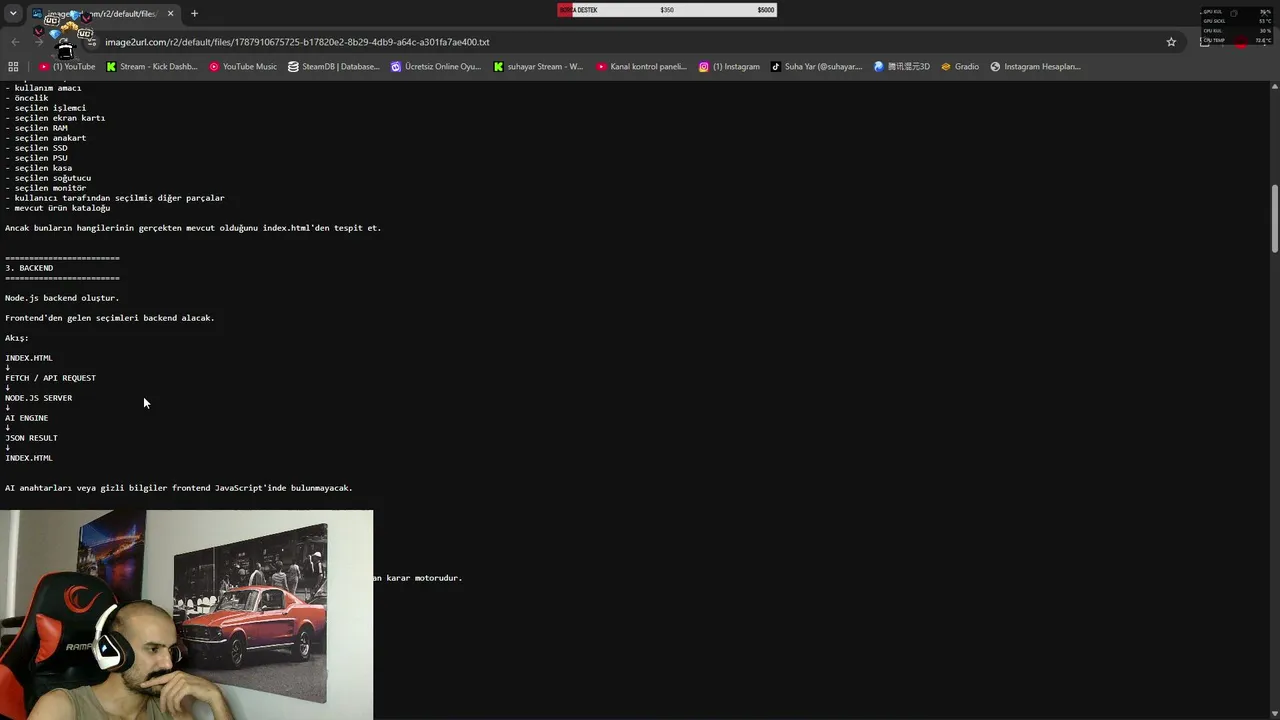The width and height of the screenshot is (1280, 720).
Task: Click the line "- seçilen RAM"
Action: click(36, 128)
